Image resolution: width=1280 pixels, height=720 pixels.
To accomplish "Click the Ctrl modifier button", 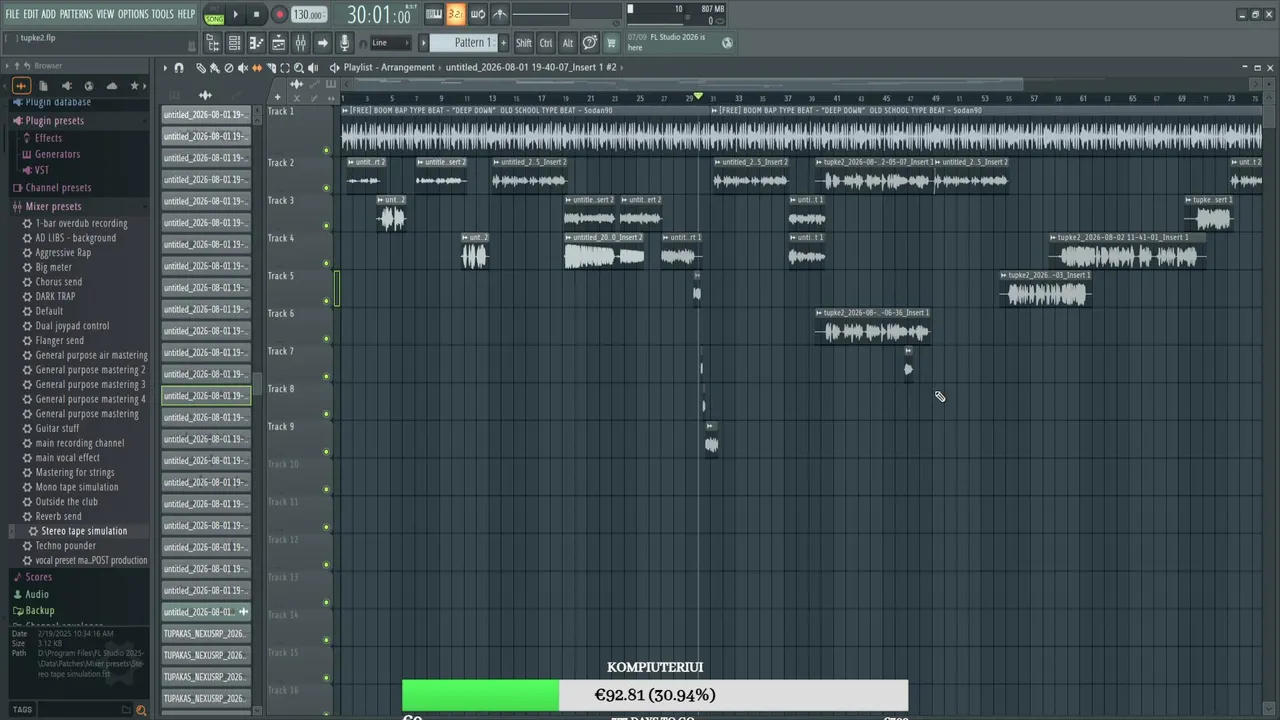I will tap(546, 43).
